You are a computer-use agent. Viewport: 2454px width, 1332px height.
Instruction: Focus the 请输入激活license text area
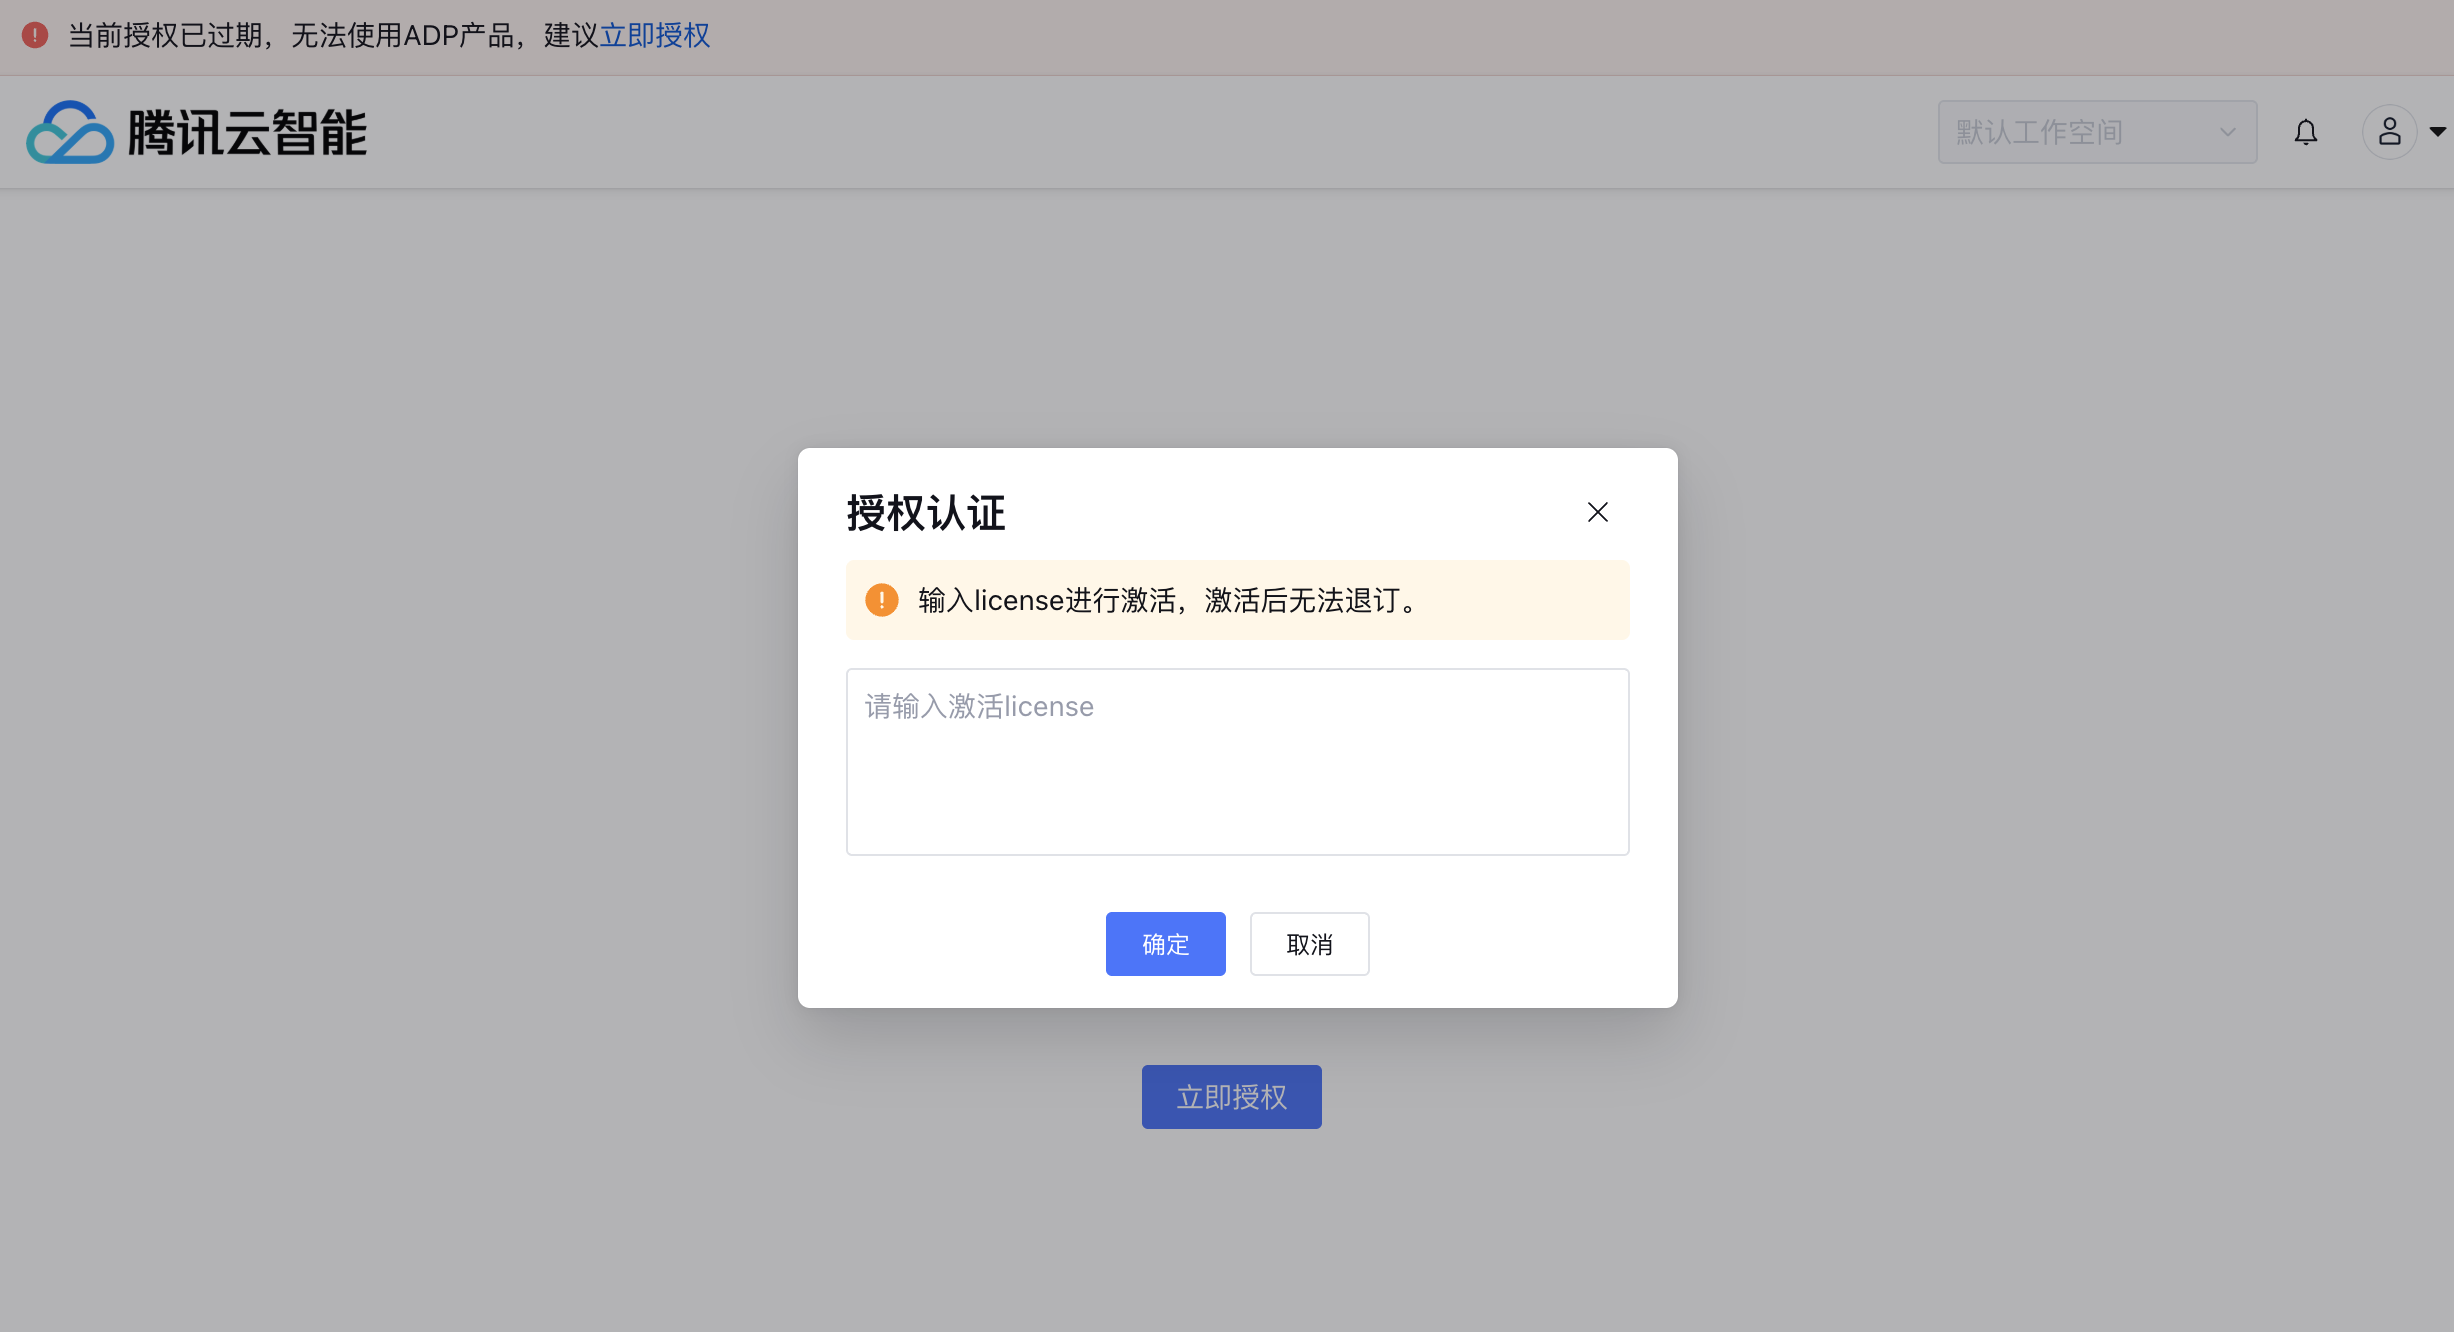point(1237,762)
